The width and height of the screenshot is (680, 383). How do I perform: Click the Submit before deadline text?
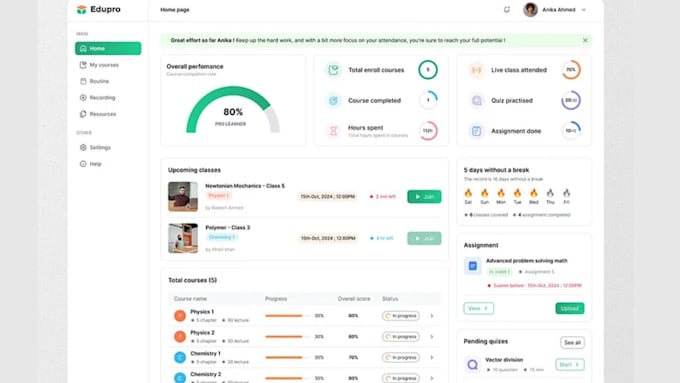[537, 286]
